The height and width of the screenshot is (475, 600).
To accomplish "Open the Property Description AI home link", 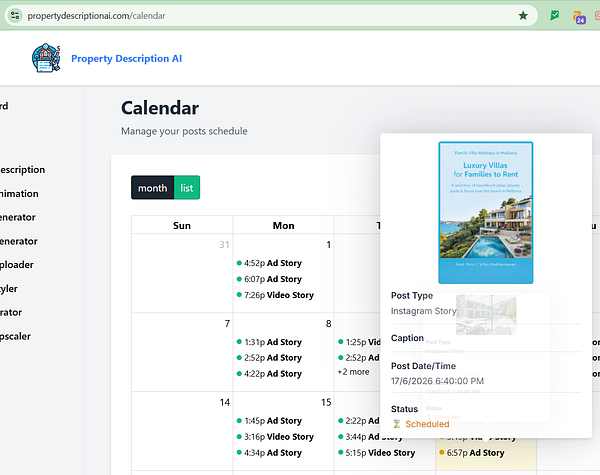I will pyautogui.click(x=126, y=59).
